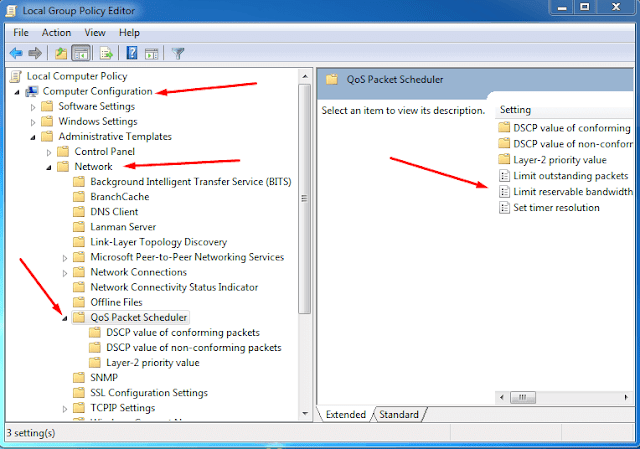Click the Forward arrow toolbar icon
The height and width of the screenshot is (449, 640).
36,53
